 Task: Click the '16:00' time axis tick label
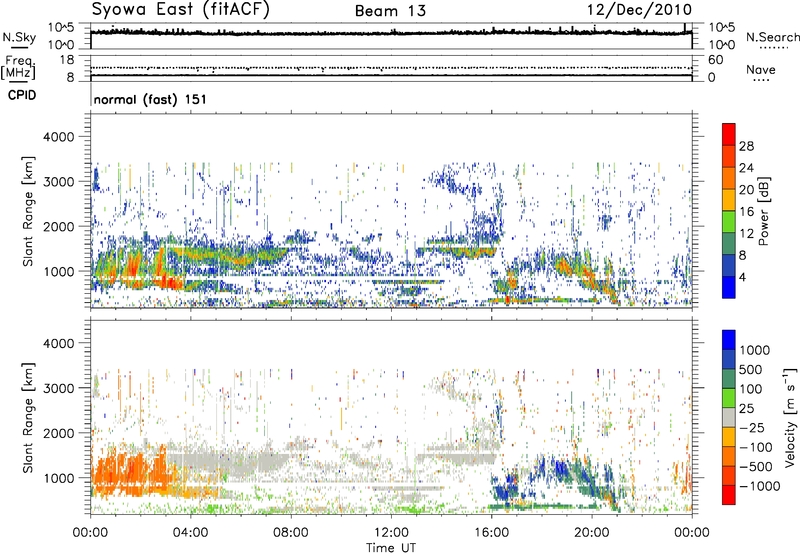coord(491,533)
